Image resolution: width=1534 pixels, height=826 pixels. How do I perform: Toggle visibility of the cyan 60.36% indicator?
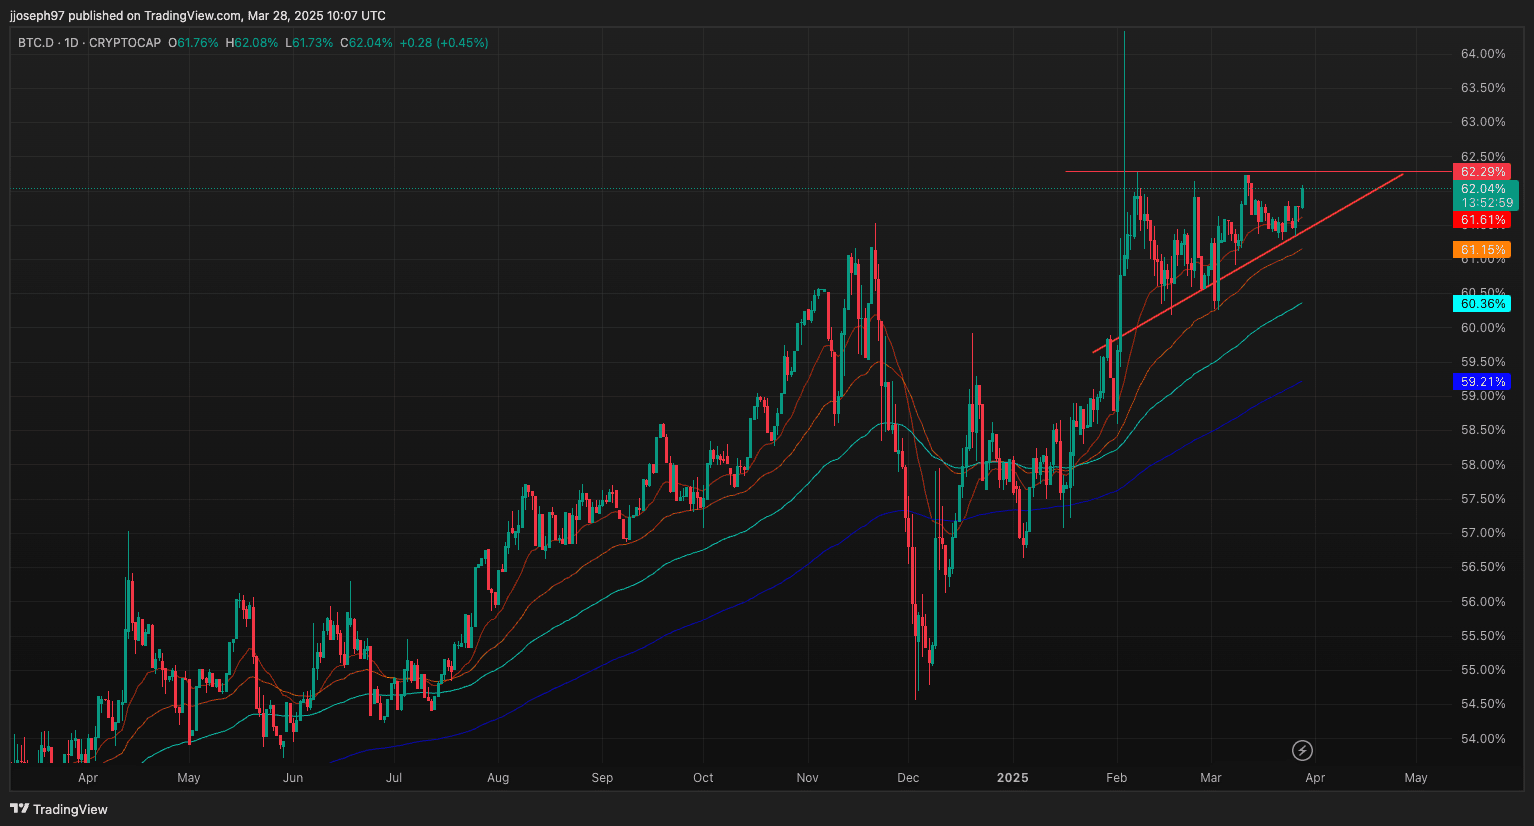click(1482, 303)
